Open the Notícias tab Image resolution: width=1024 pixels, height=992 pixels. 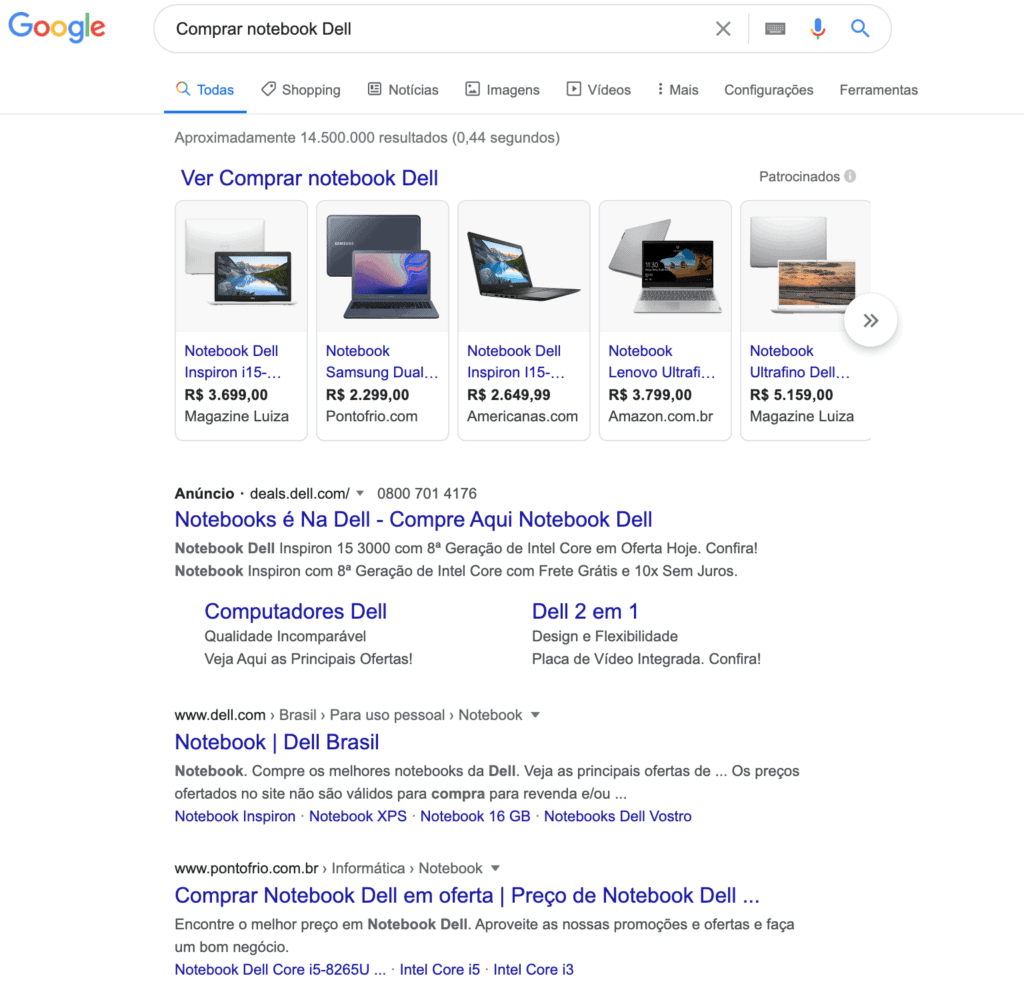(403, 90)
